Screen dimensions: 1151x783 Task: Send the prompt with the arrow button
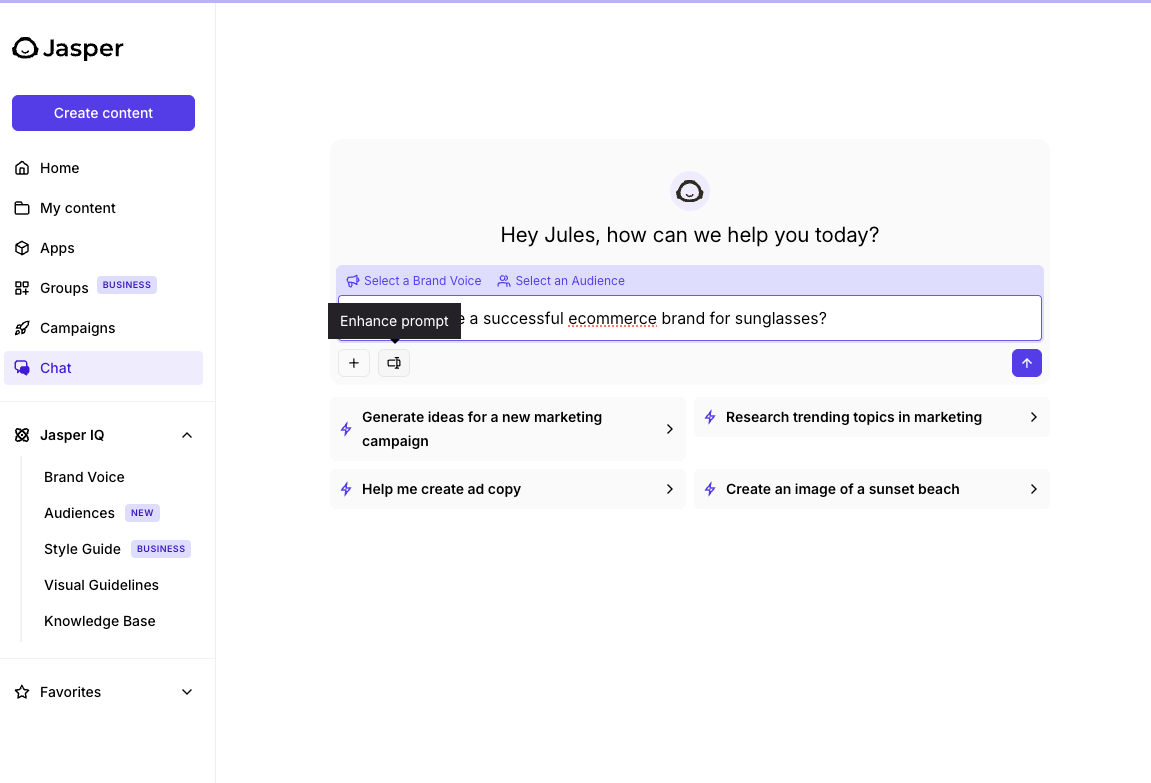pyautogui.click(x=1027, y=363)
